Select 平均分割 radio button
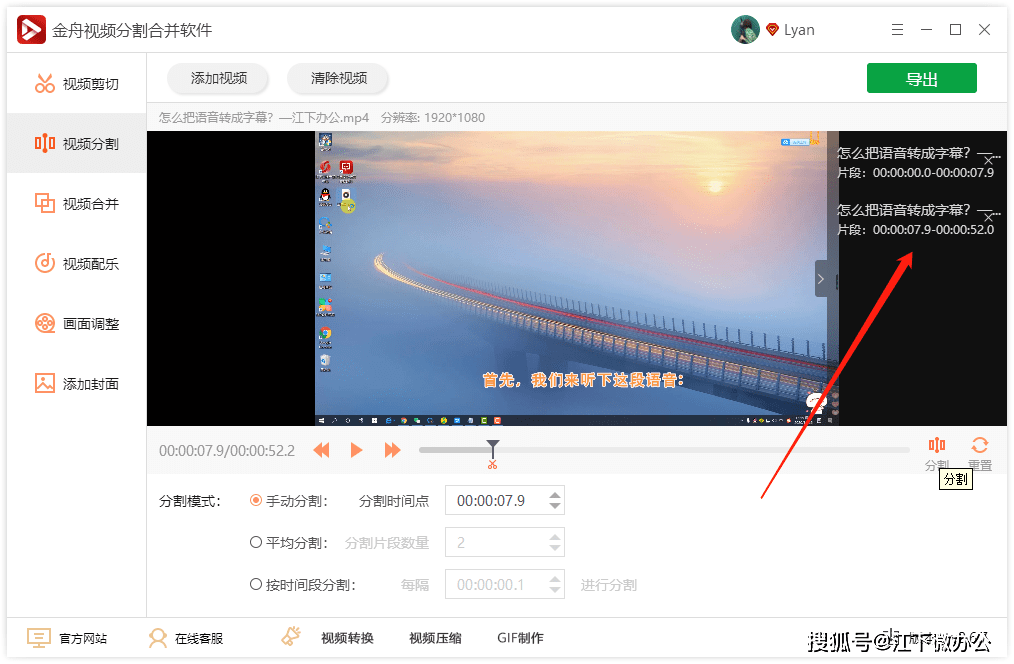Image resolution: width=1014 pixels, height=664 pixels. point(256,542)
